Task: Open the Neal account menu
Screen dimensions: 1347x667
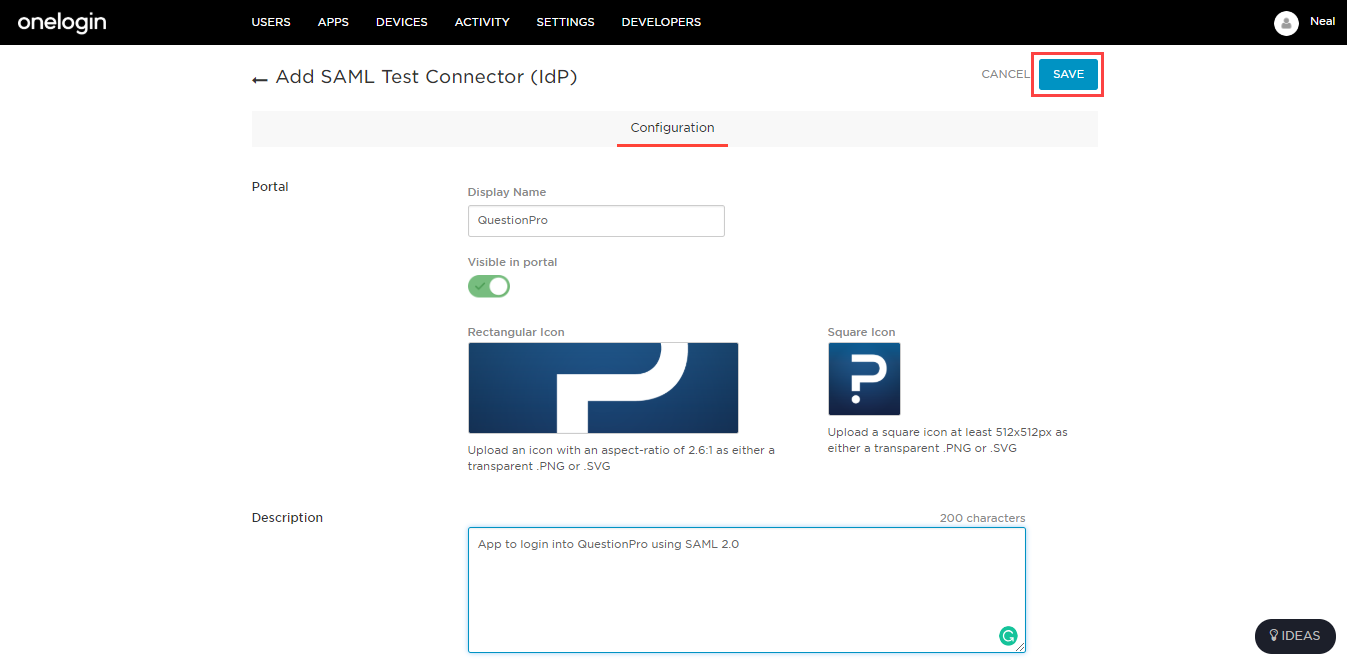Action: (x=1322, y=21)
